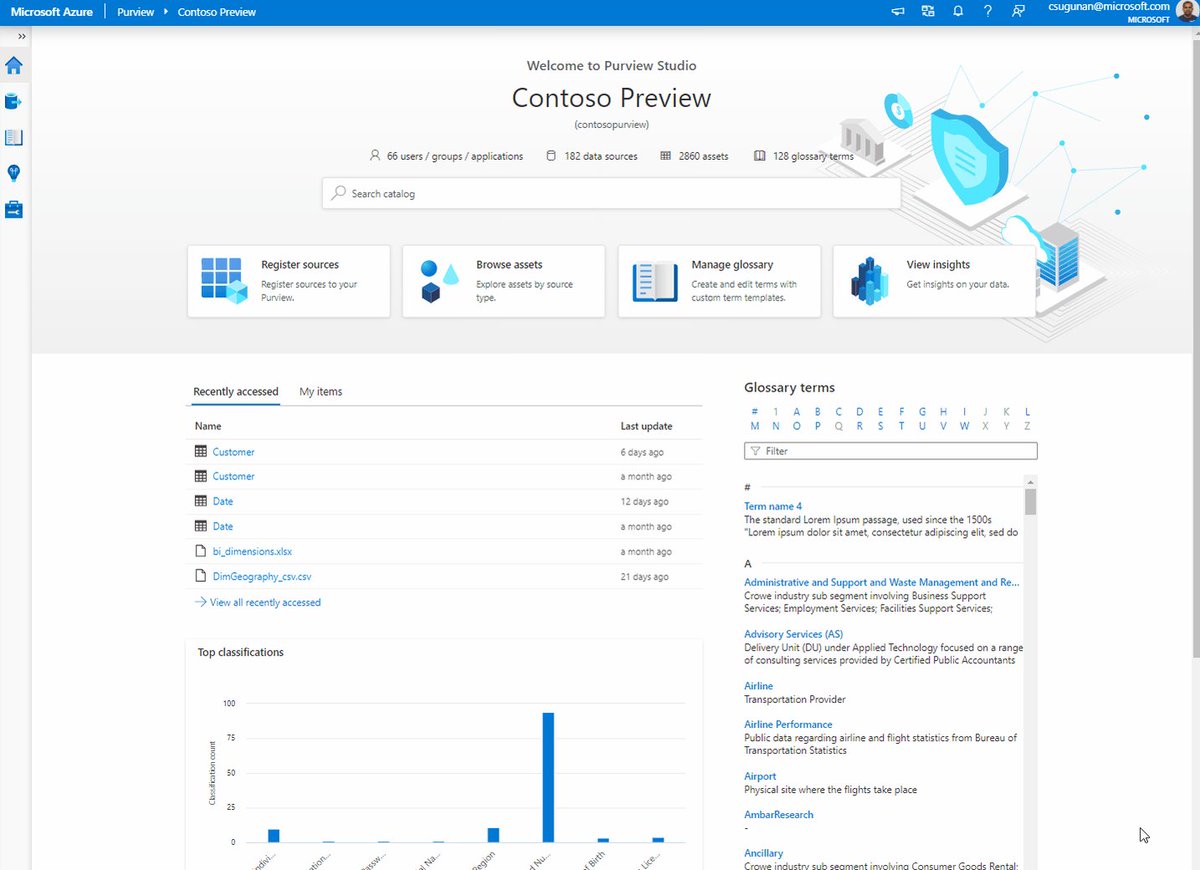Jump to glossary letter S
This screenshot has width=1200, height=870.
[x=880, y=426]
